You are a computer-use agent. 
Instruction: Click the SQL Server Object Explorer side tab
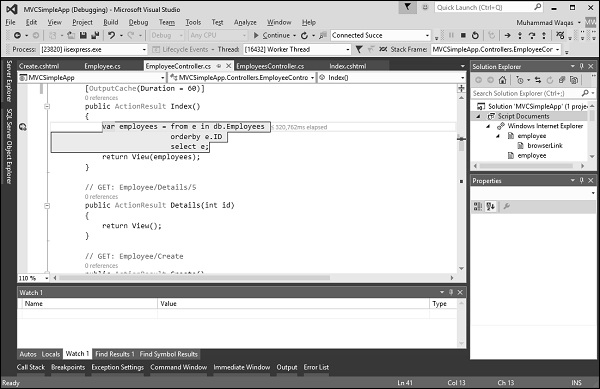tap(9, 146)
